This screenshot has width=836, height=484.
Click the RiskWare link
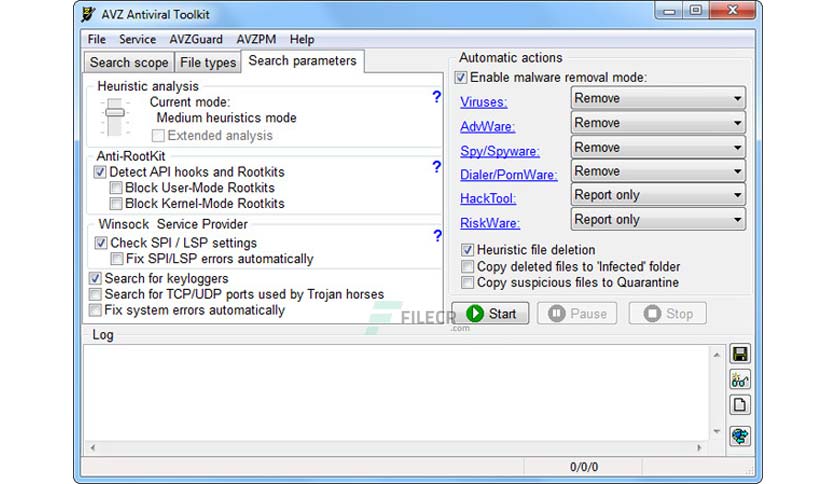(x=490, y=223)
